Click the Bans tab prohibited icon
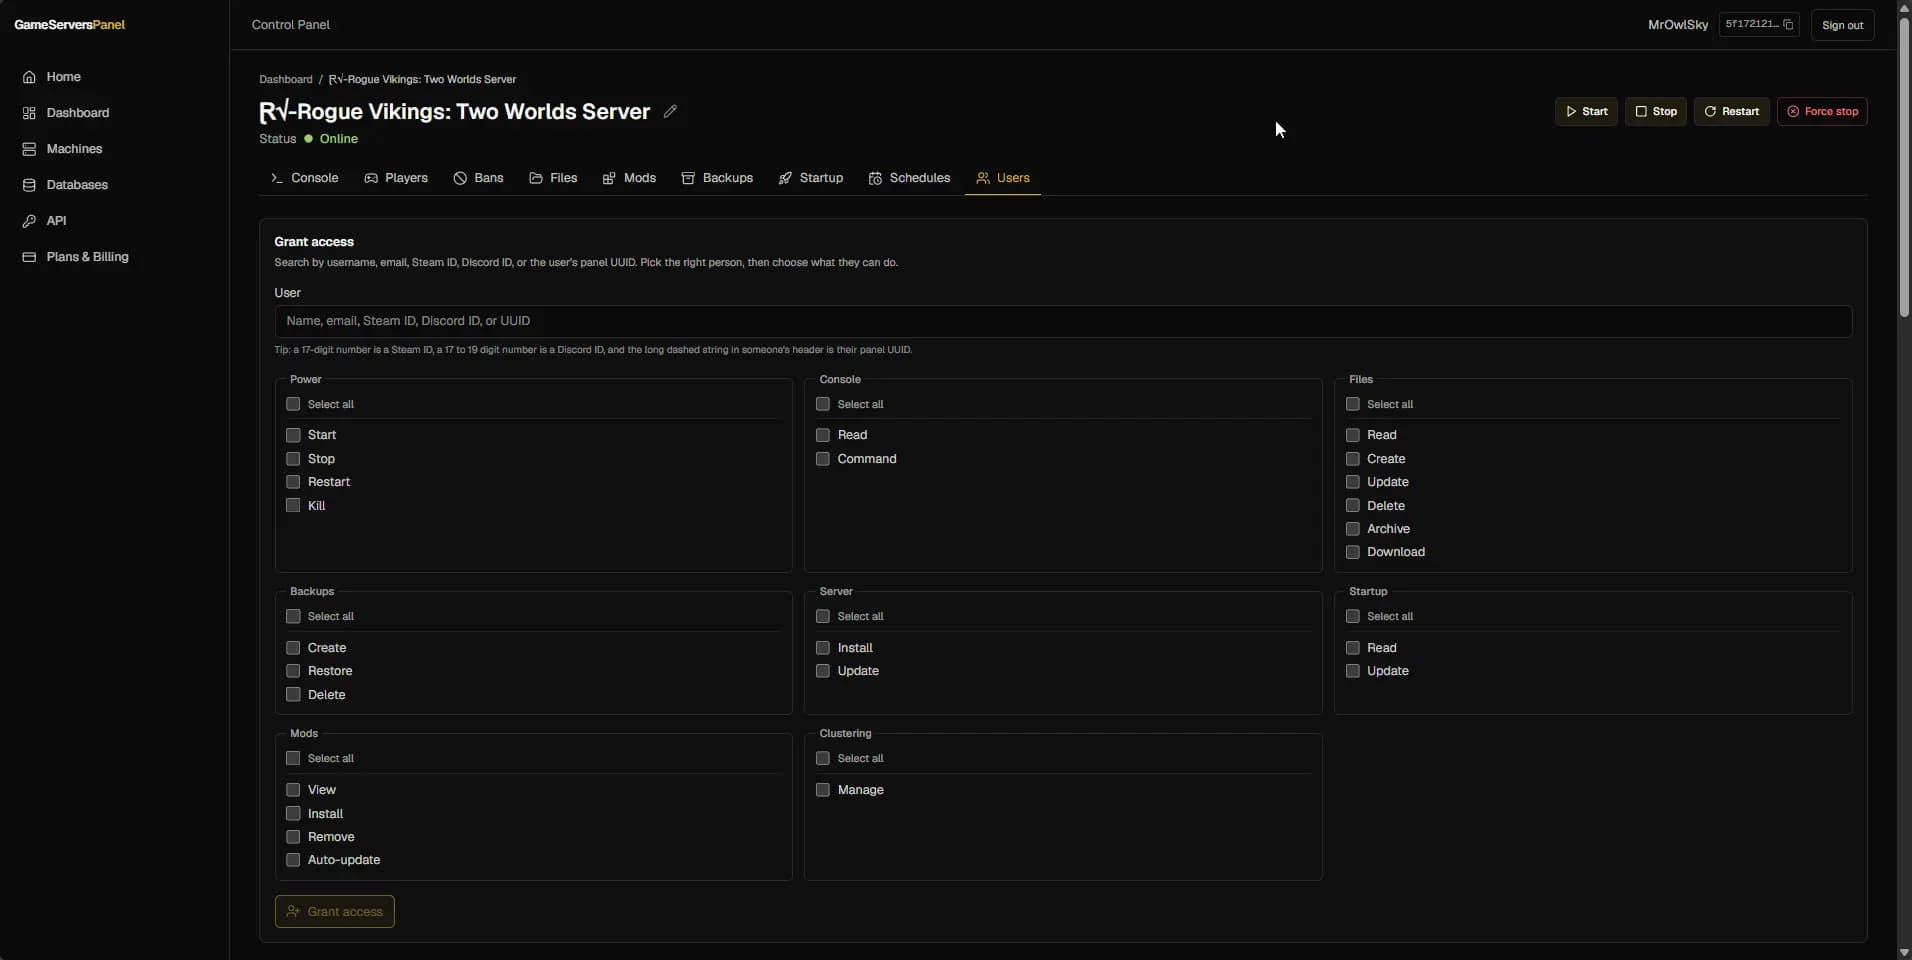Screen dimensions: 1912x960 pos(460,178)
